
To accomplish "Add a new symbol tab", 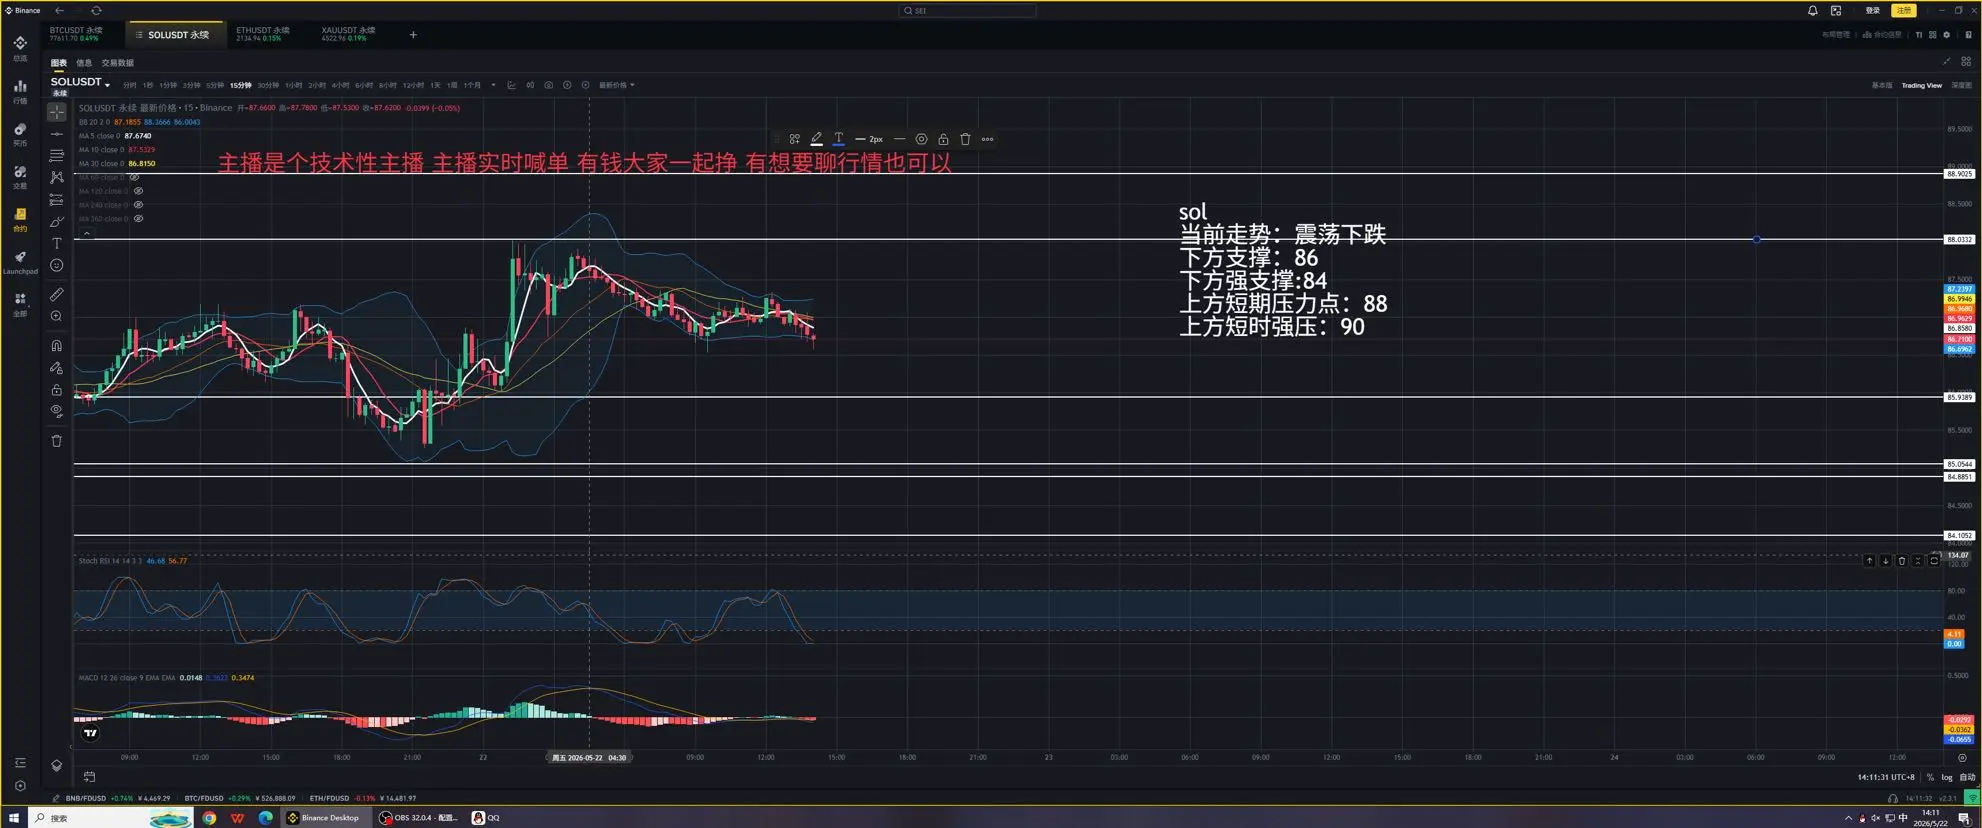I will click(x=413, y=35).
